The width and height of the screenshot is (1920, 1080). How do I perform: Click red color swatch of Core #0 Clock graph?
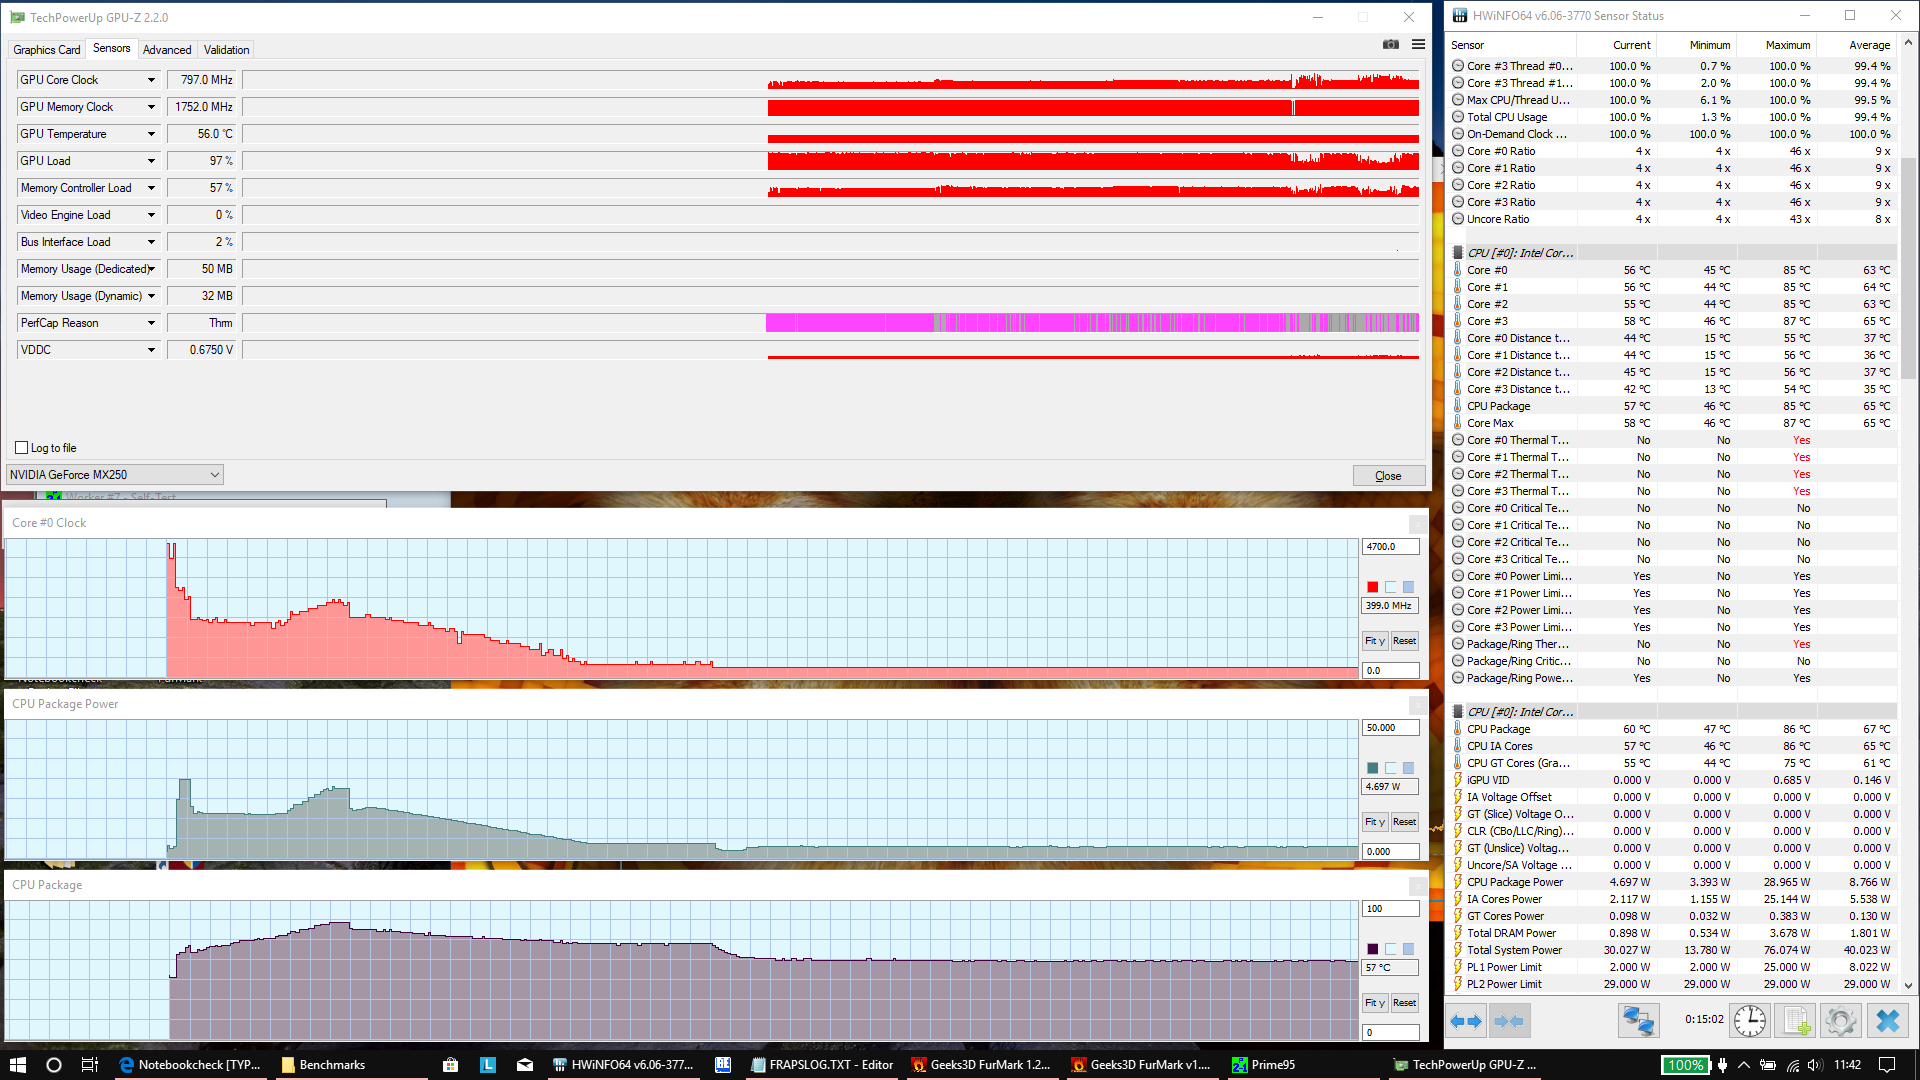coord(1373,587)
